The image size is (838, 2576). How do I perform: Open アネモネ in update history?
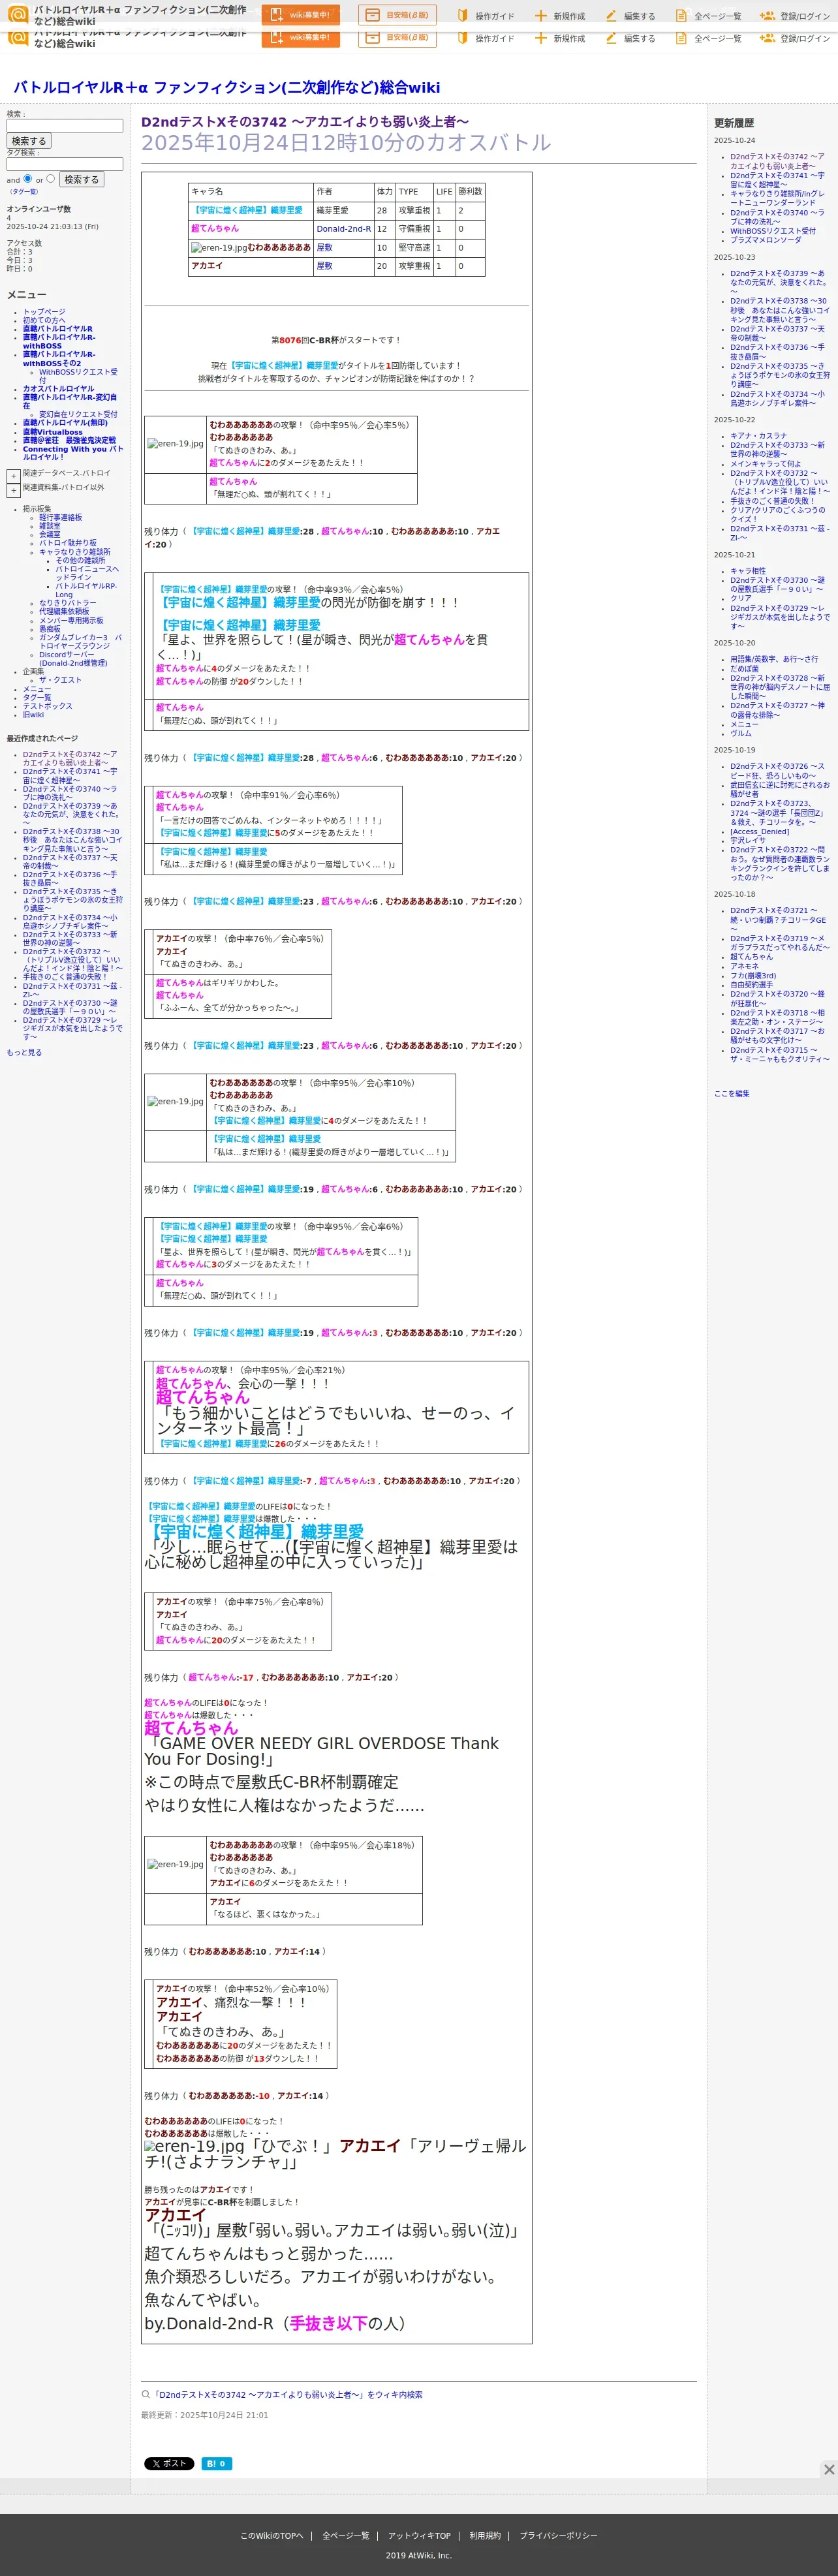pos(744,966)
